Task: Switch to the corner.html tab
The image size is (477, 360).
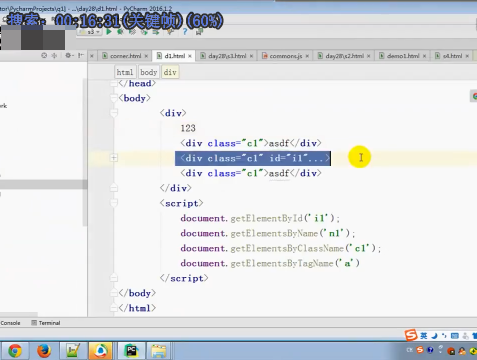Action: pyautogui.click(x=125, y=56)
